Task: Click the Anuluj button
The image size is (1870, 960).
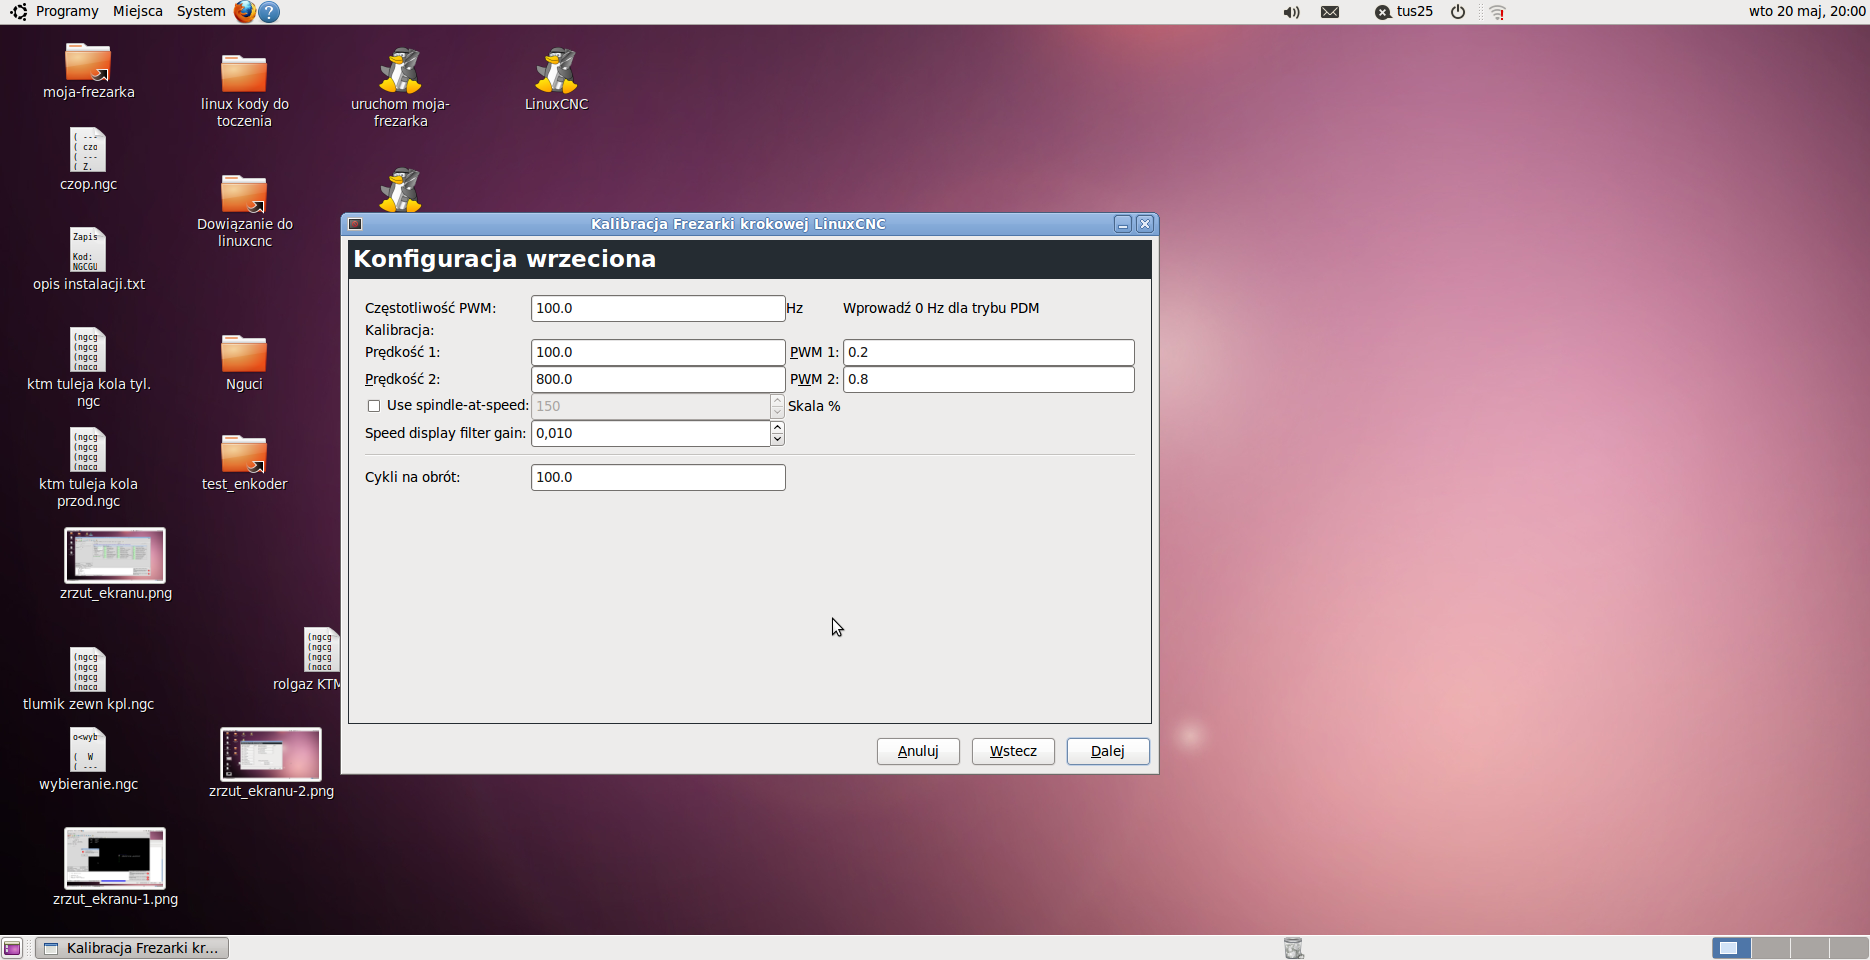Action: click(x=918, y=751)
